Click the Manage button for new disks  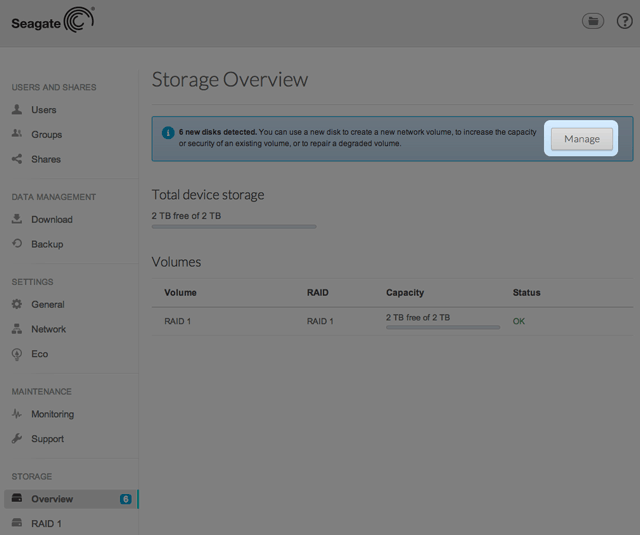click(582, 139)
